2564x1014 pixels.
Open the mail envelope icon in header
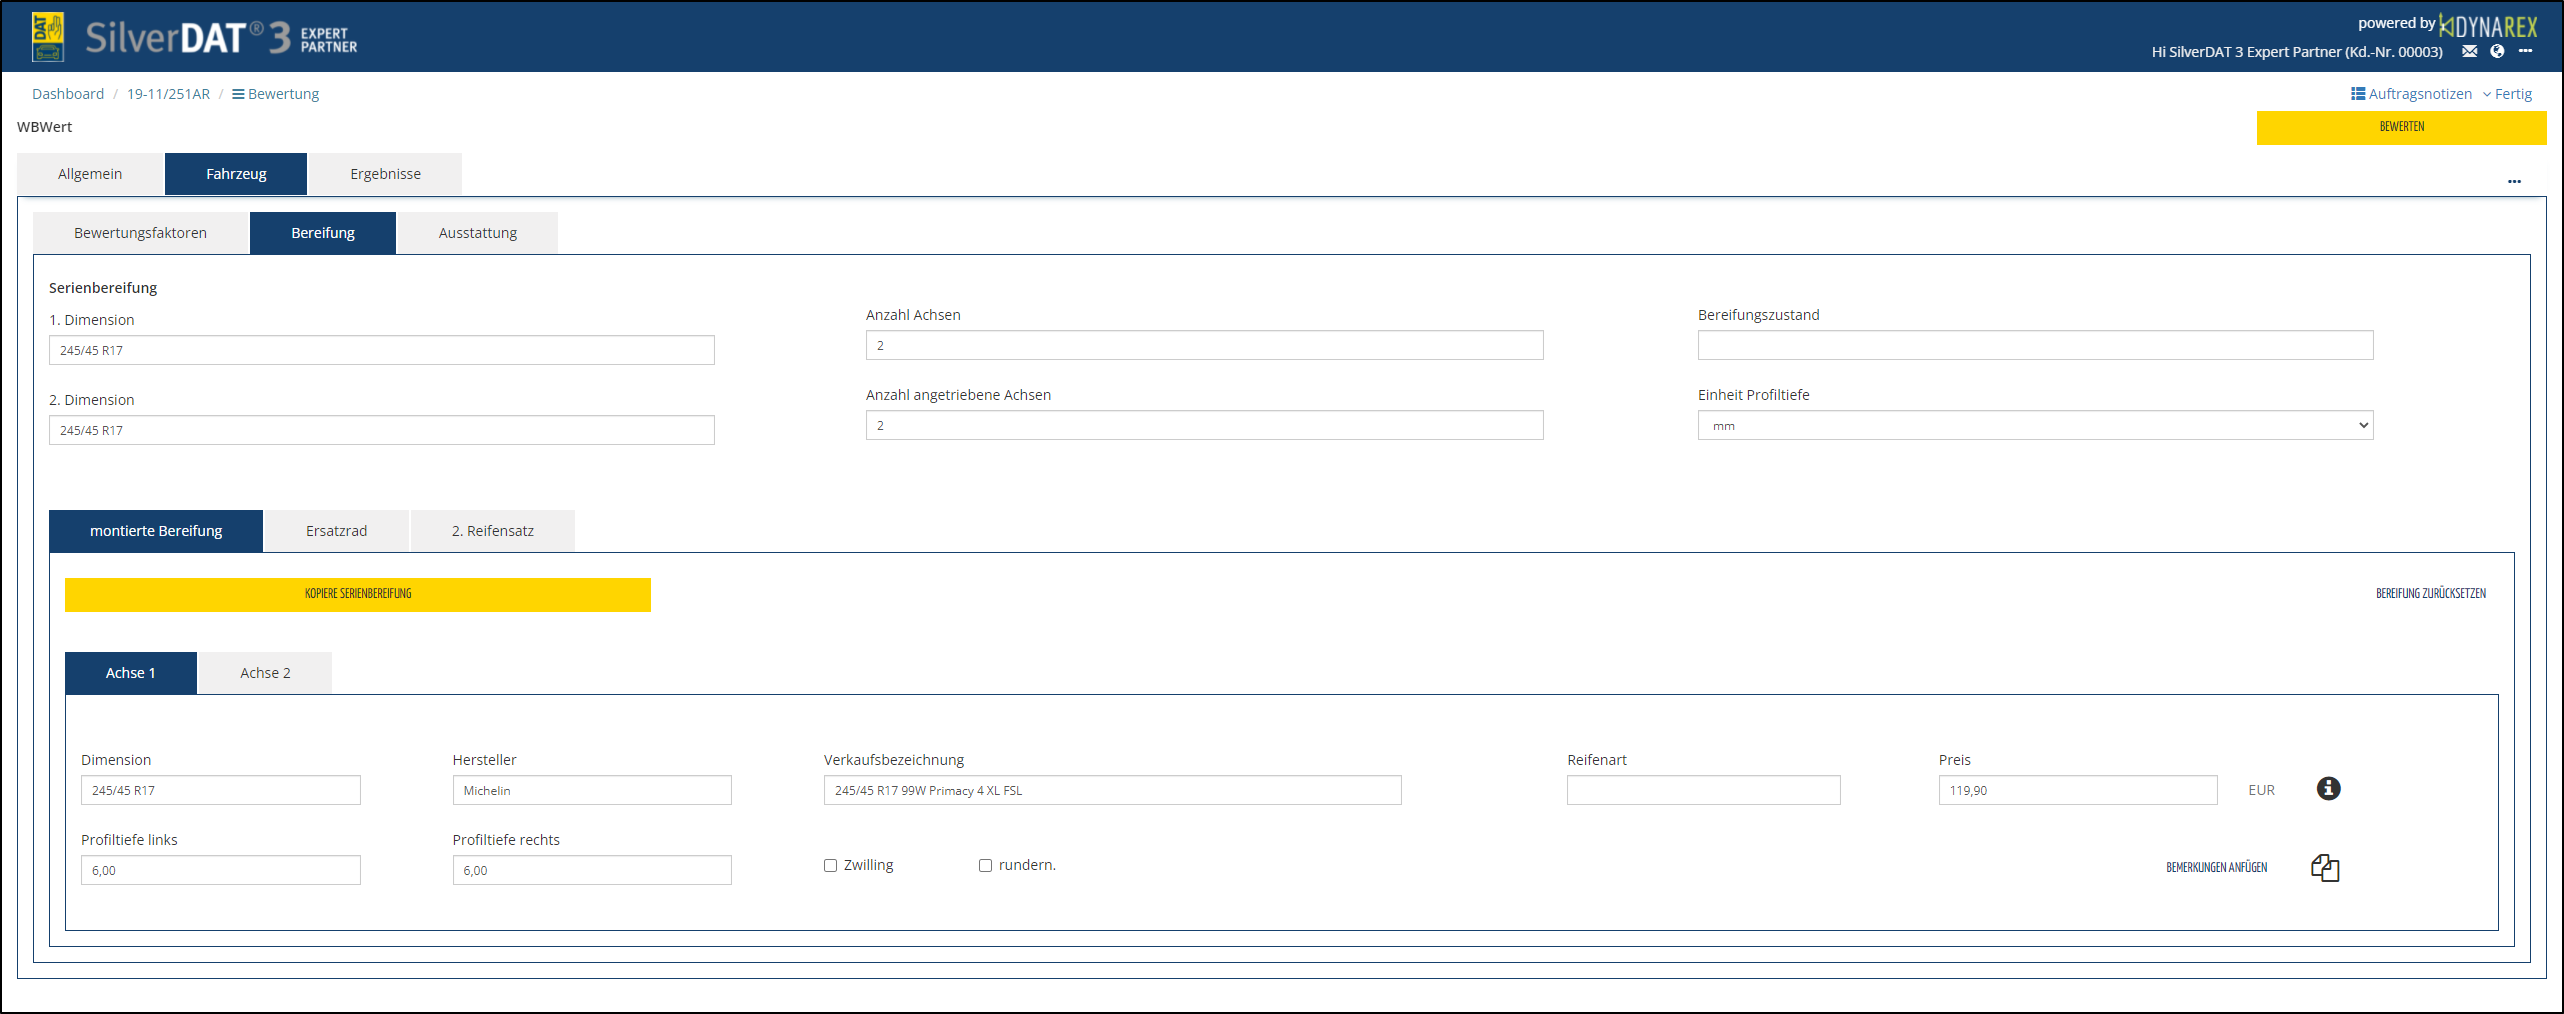2469,51
